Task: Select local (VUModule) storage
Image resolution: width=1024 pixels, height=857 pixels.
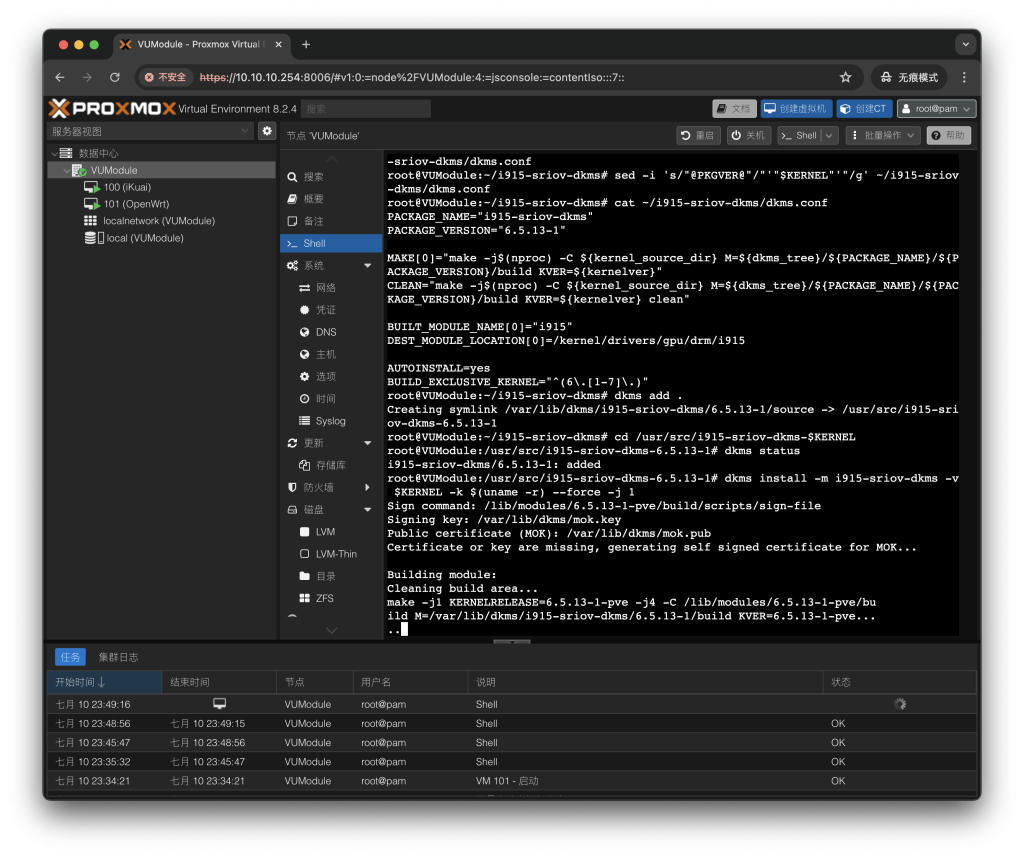Action: click(x=144, y=238)
